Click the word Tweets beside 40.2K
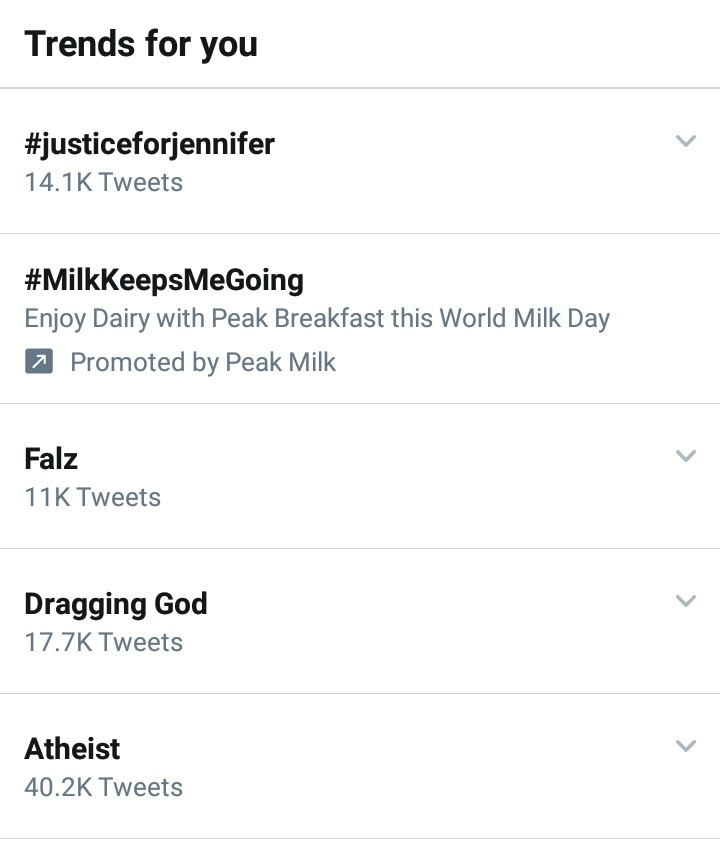Image resolution: width=720 pixels, height=841 pixels. pos(141,787)
